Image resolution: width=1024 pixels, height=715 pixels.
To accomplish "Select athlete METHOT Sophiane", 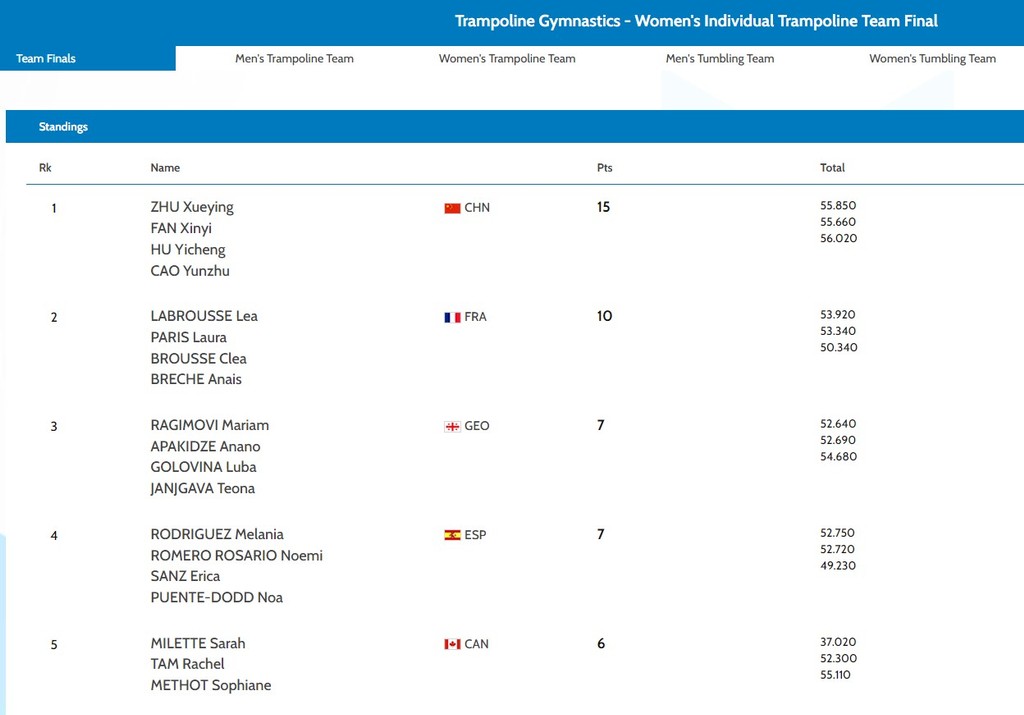I will (210, 685).
